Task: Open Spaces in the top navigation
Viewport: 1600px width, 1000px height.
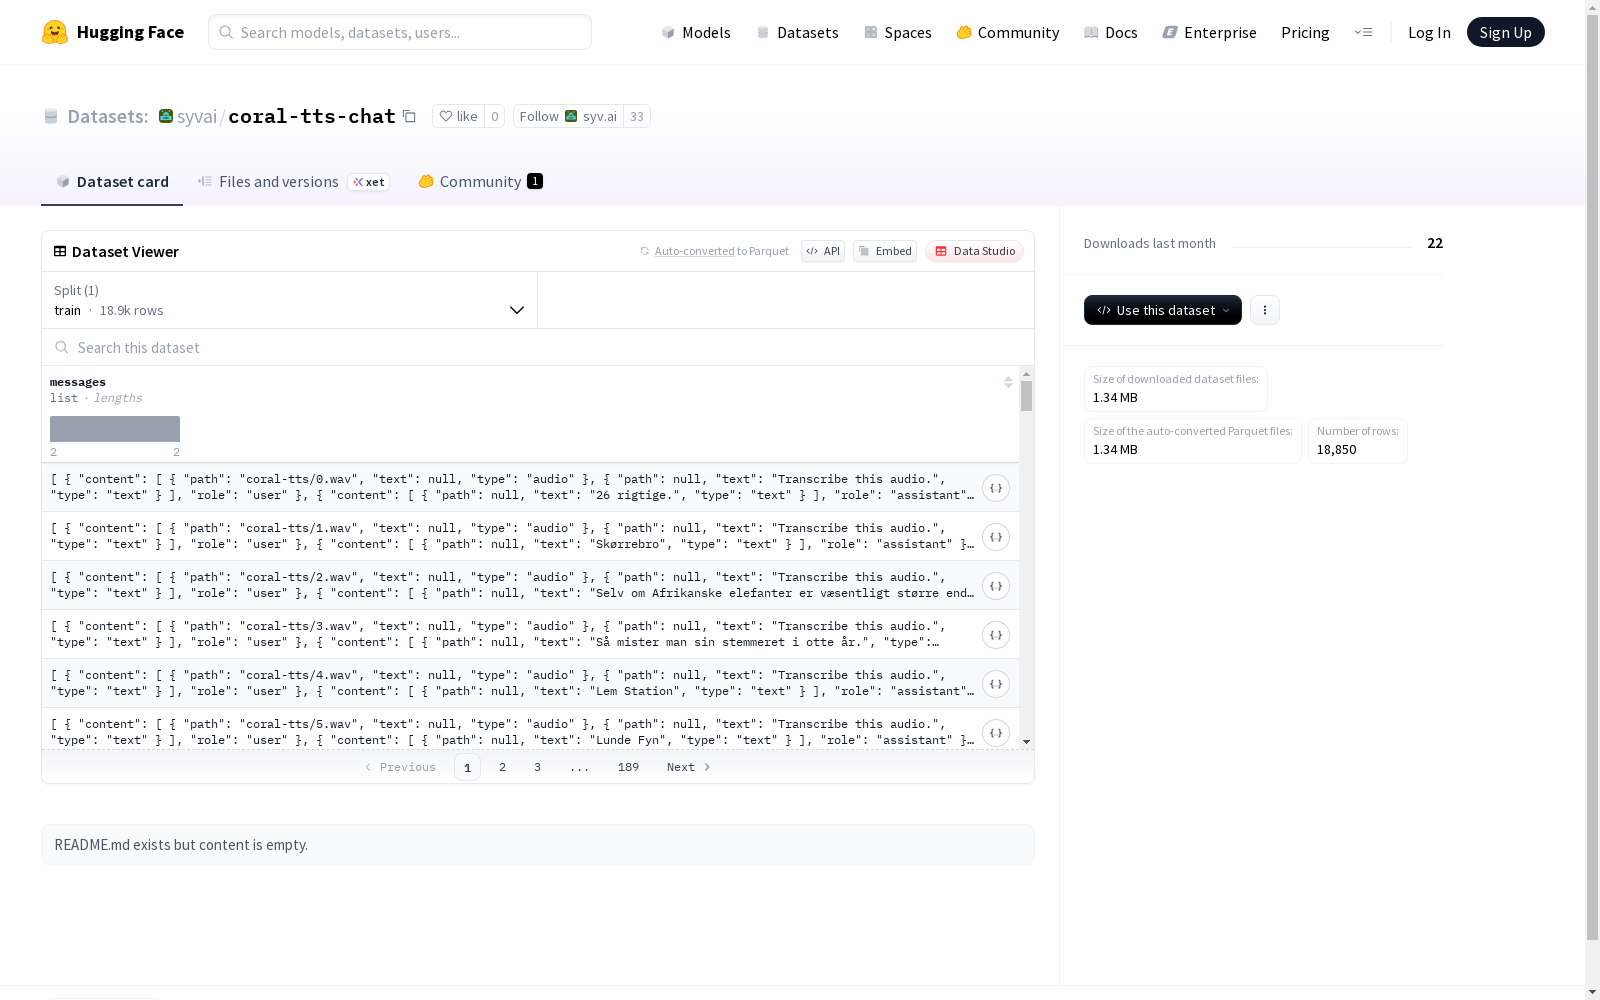Action: (x=898, y=32)
